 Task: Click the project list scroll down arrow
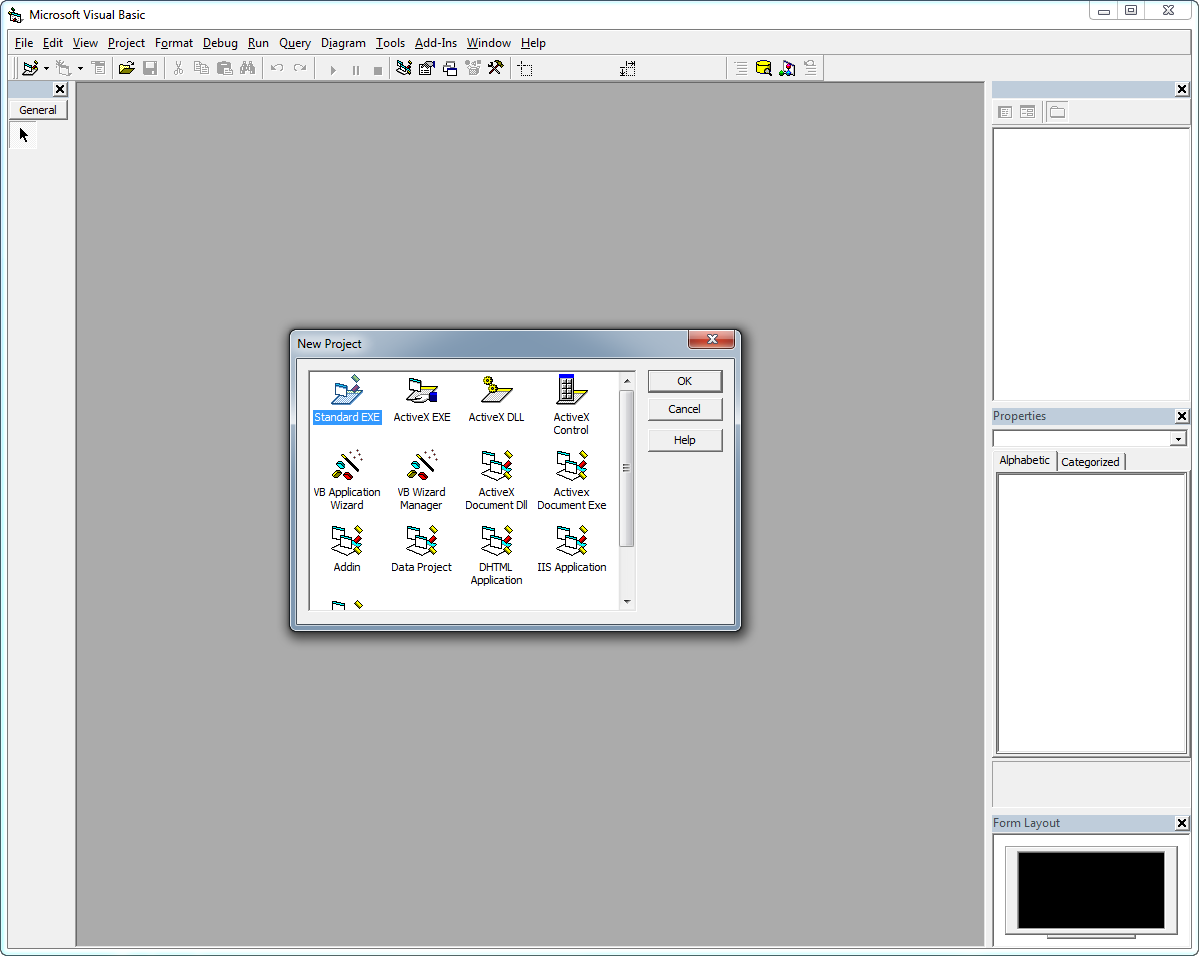627,602
